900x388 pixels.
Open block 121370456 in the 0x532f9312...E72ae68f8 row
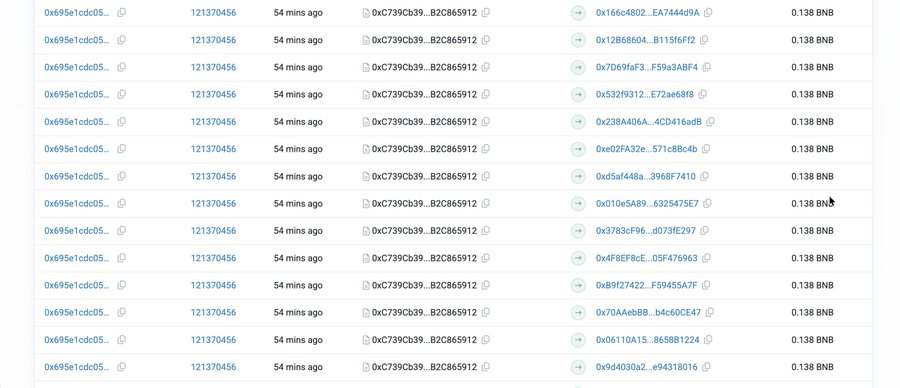click(214, 94)
